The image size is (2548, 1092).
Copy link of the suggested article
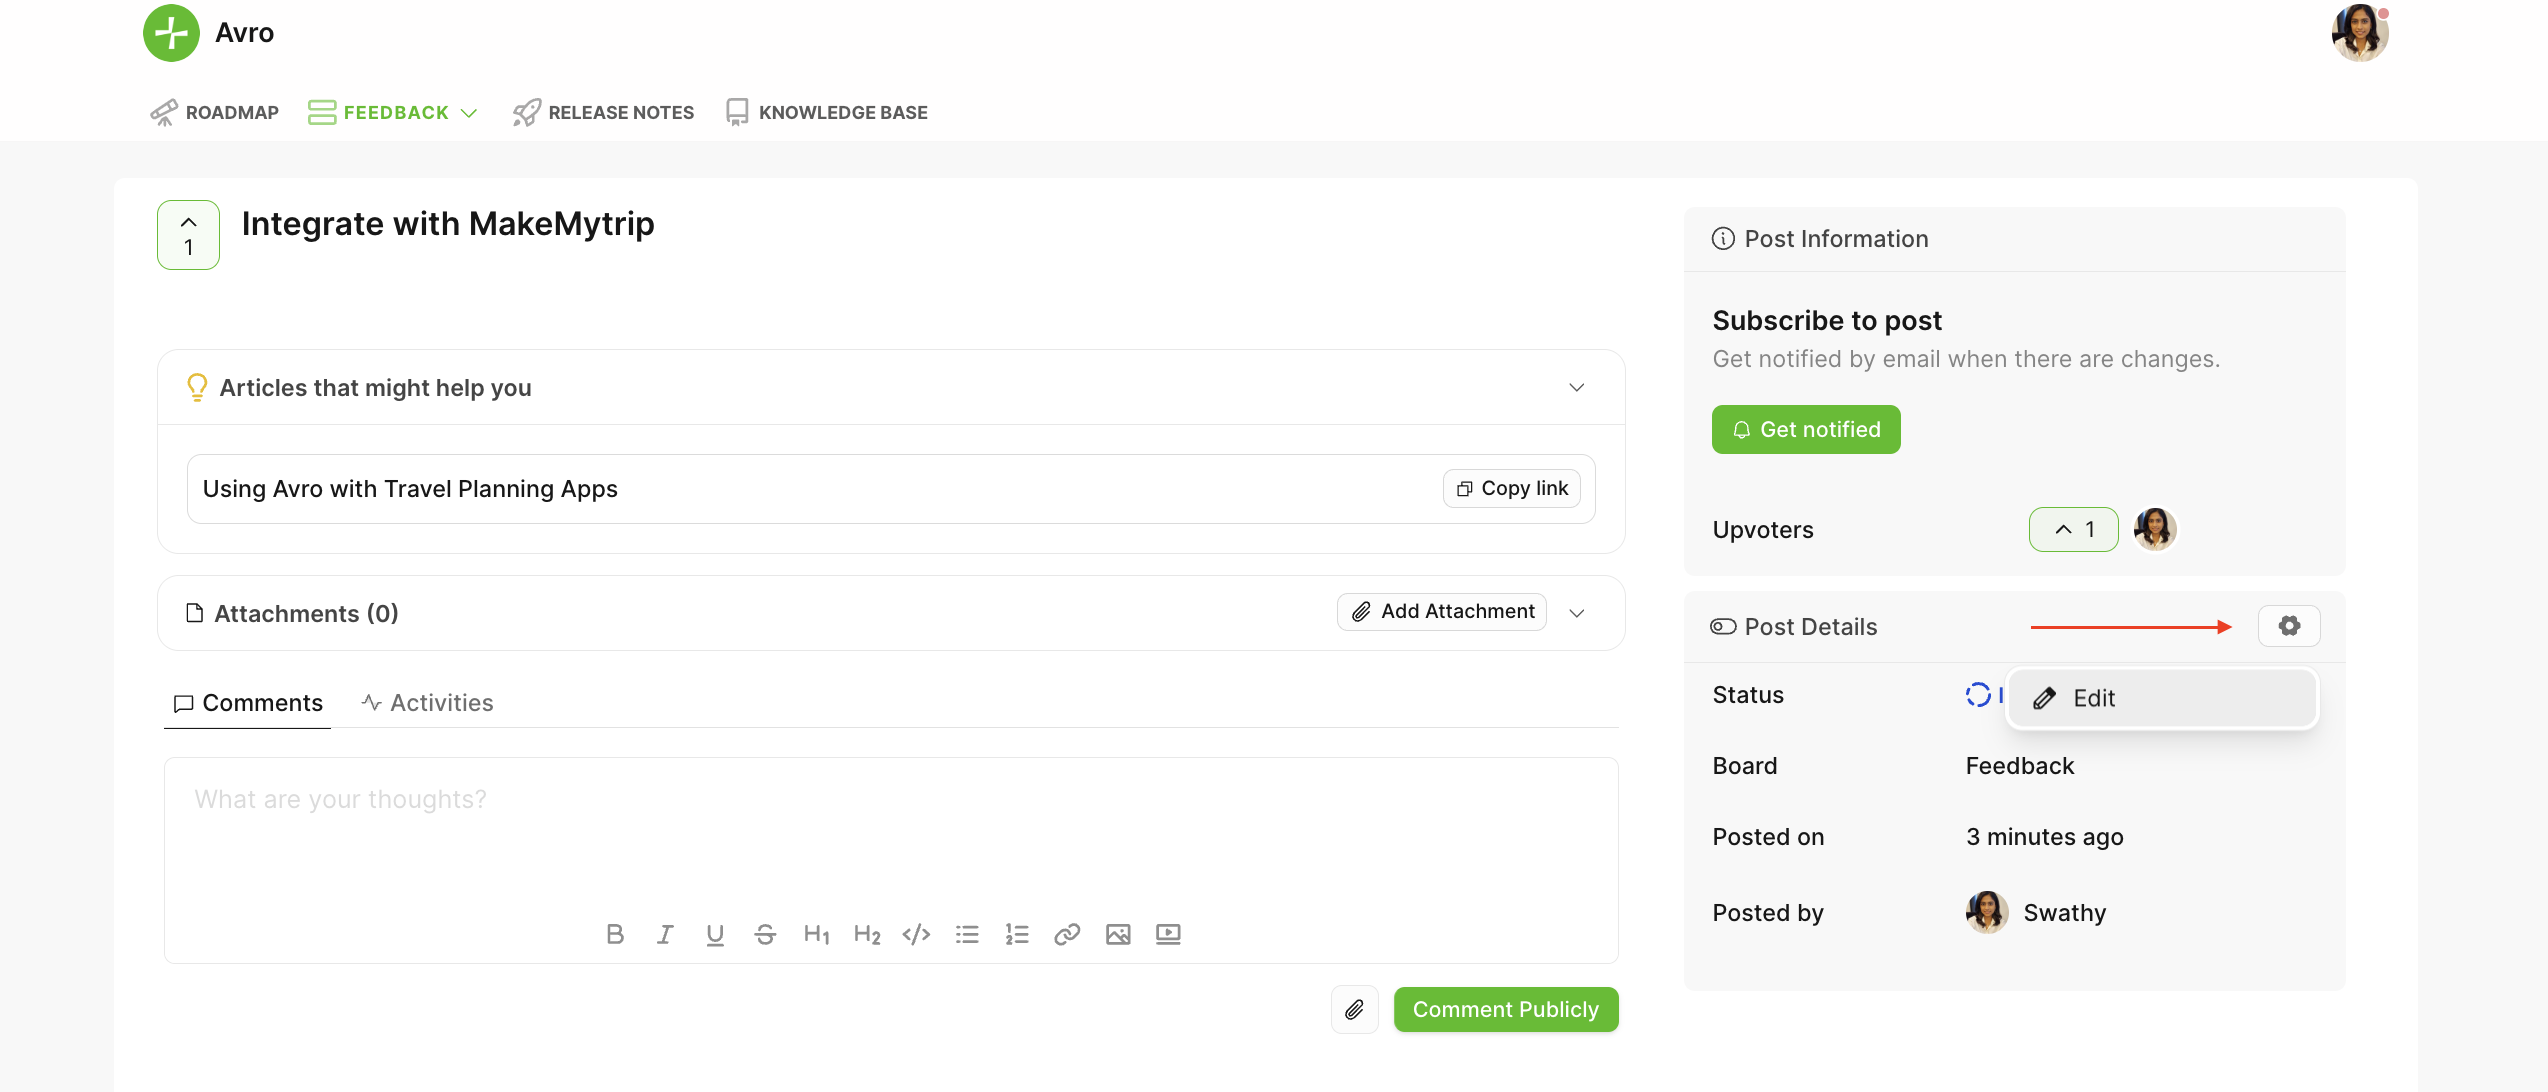pyautogui.click(x=1512, y=488)
